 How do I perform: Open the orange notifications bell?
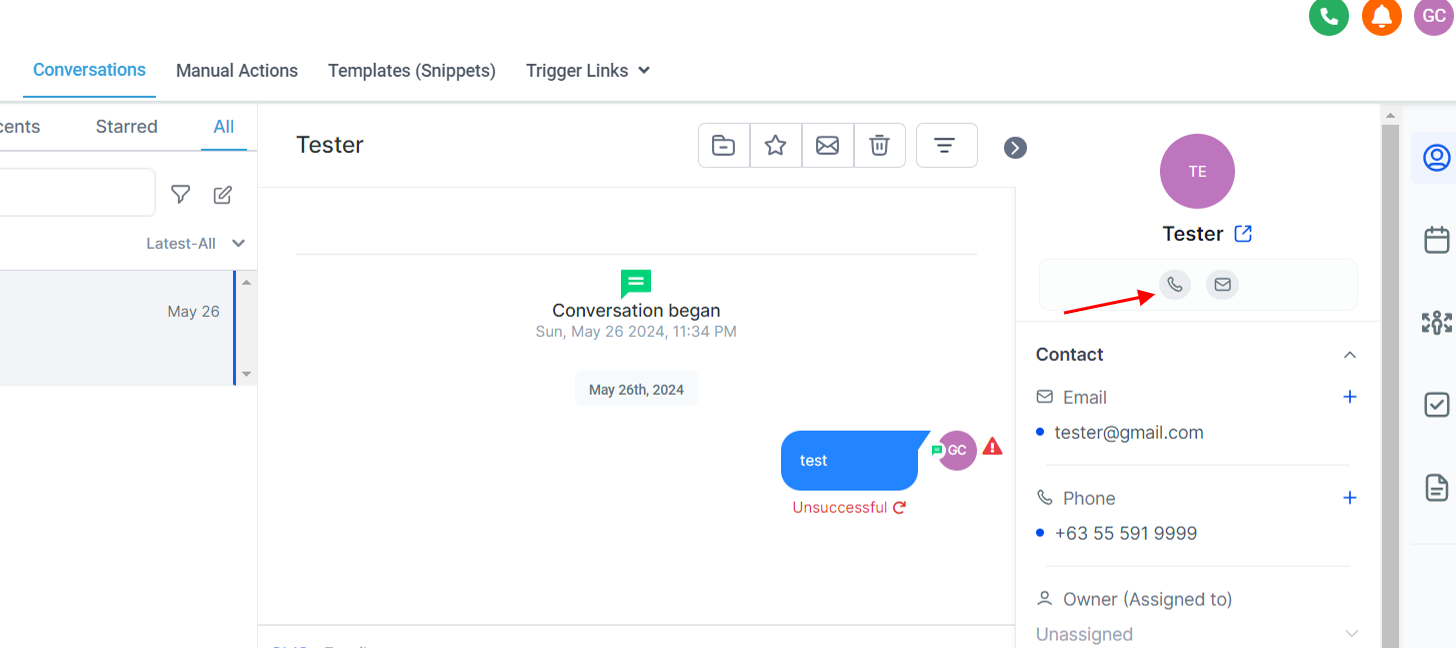1381,17
